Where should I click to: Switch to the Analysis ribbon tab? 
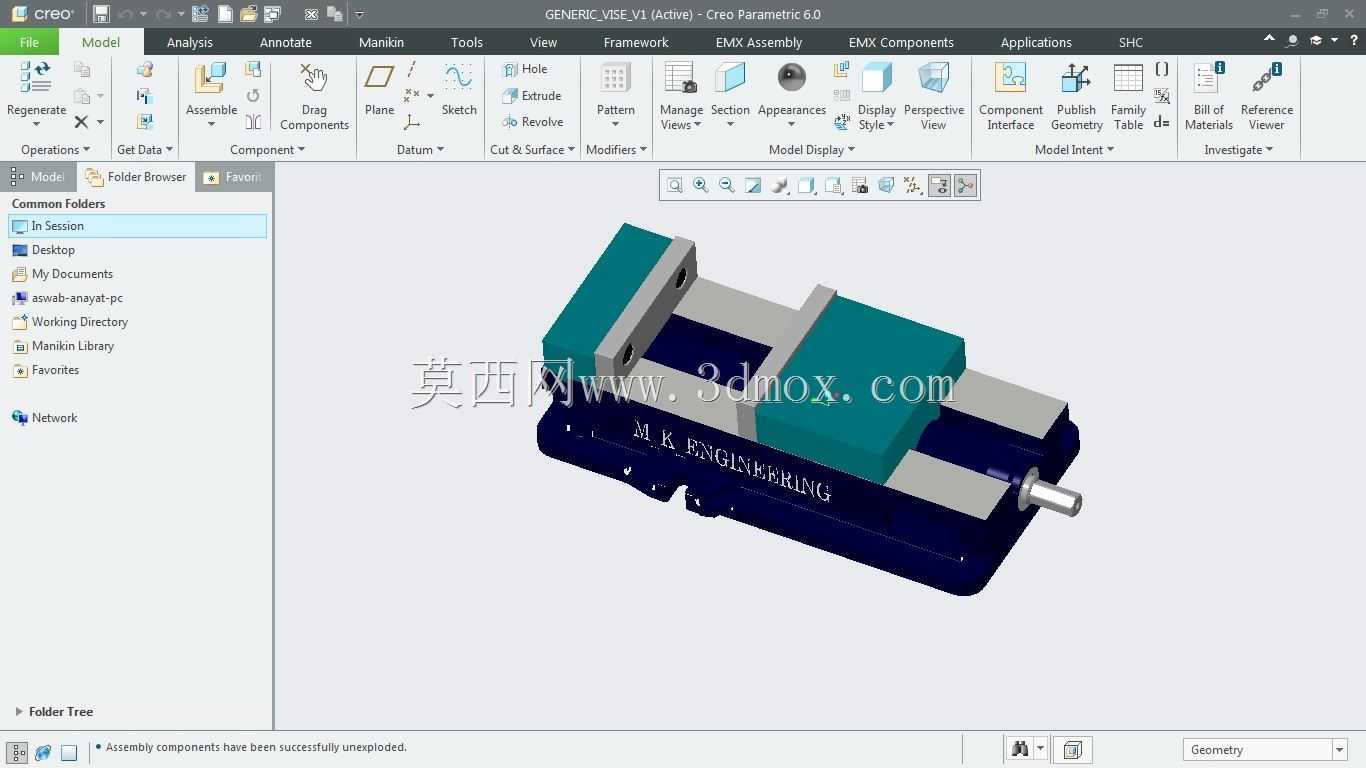(190, 42)
